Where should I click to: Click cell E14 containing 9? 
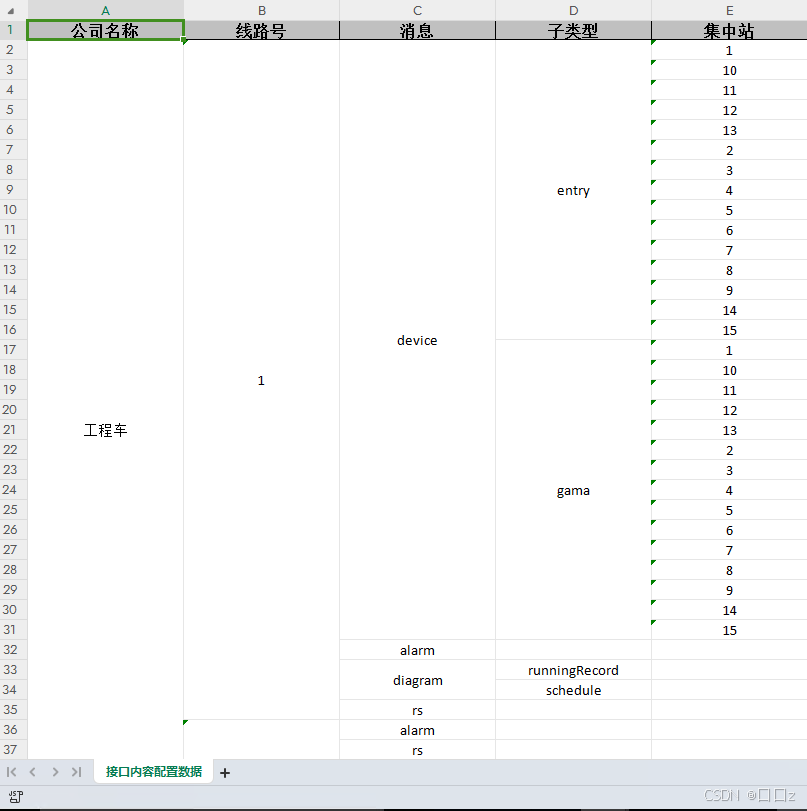click(729, 290)
